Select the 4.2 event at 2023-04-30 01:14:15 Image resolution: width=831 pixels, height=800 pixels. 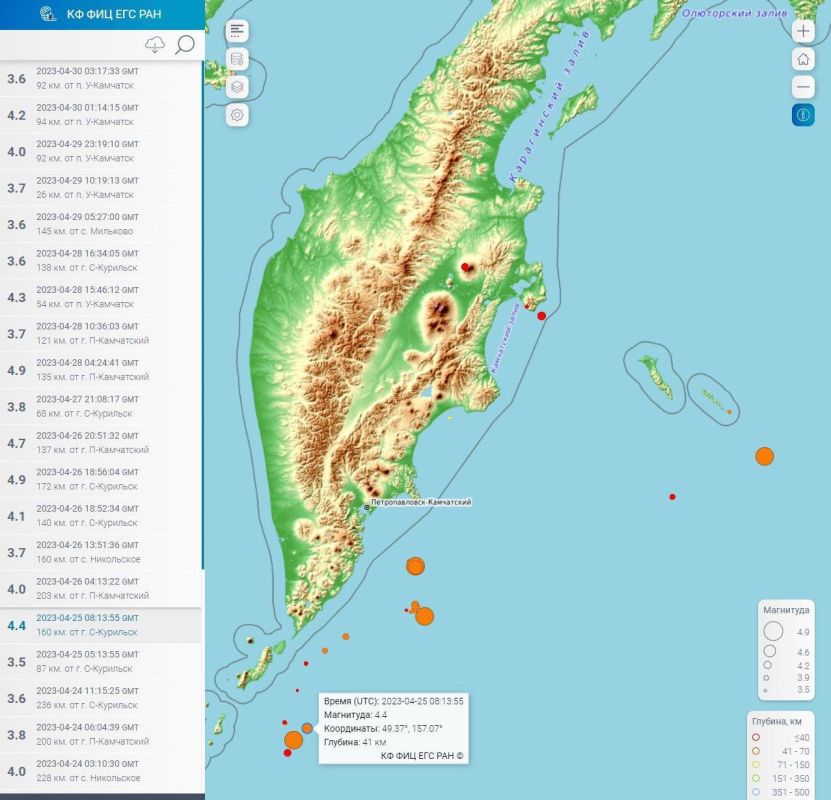pyautogui.click(x=101, y=115)
